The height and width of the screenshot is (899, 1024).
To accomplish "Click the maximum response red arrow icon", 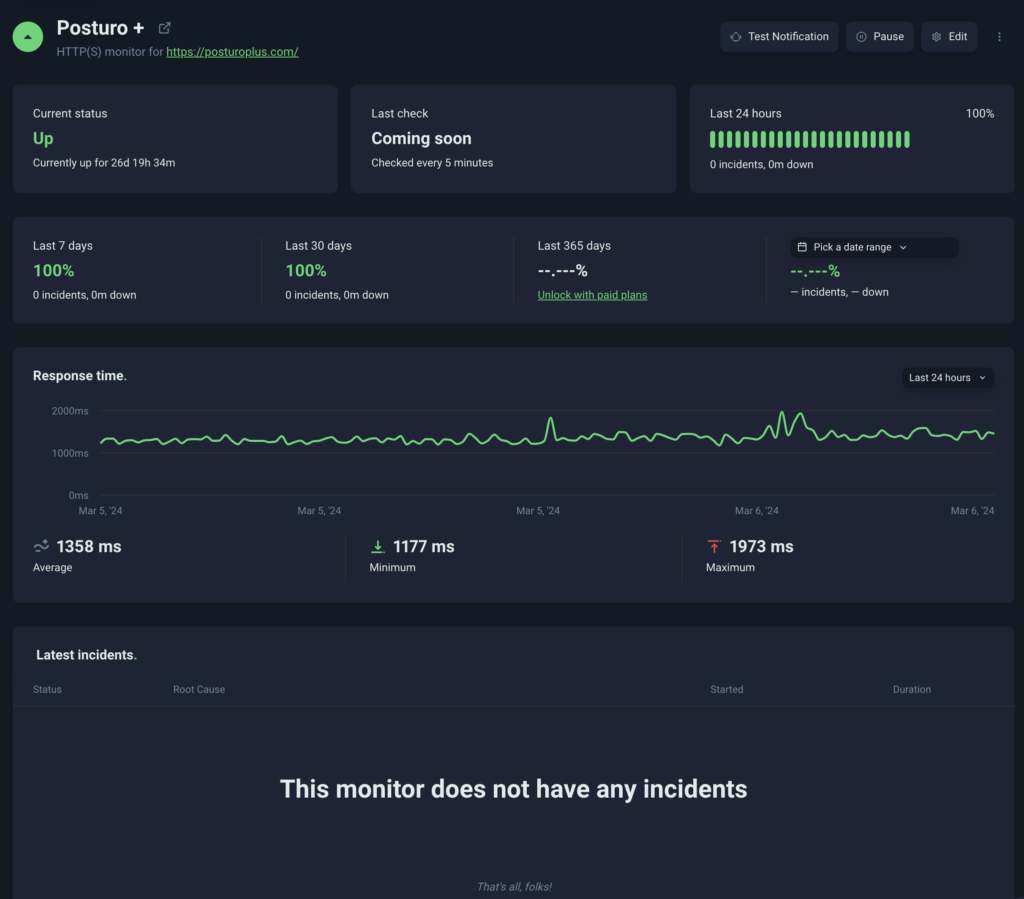I will click(x=714, y=546).
